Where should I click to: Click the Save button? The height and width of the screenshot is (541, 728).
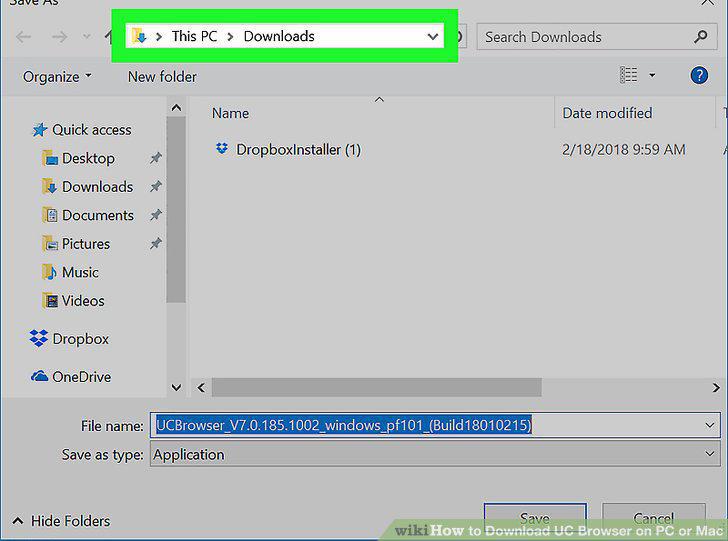(x=535, y=518)
